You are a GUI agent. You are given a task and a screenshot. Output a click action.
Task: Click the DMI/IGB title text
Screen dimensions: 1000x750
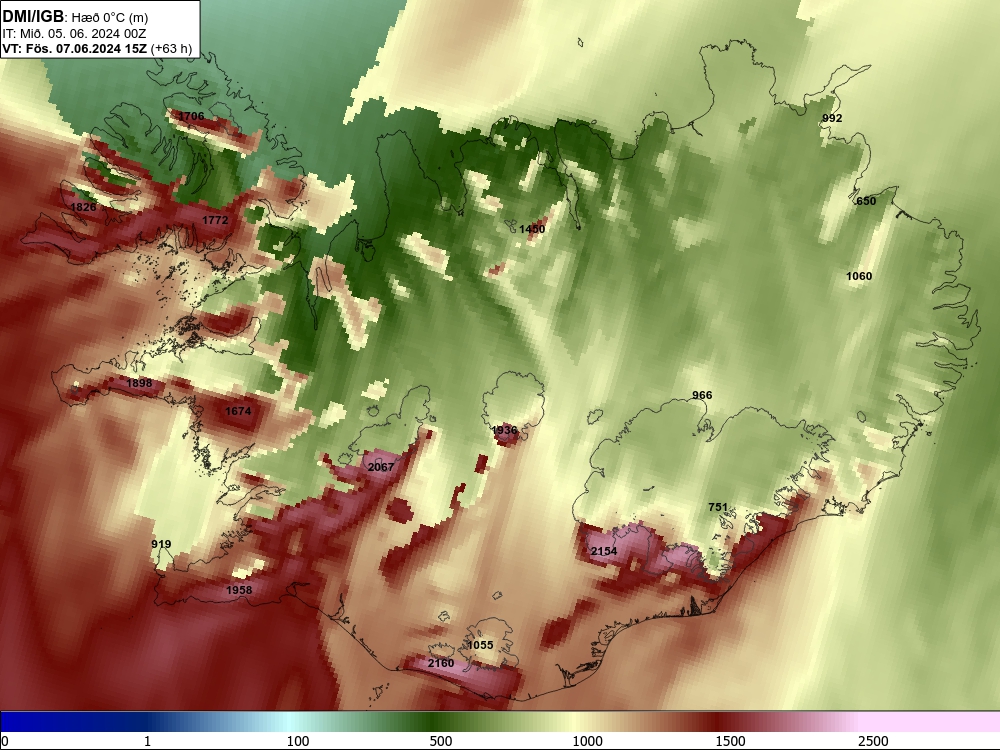pos(33,17)
